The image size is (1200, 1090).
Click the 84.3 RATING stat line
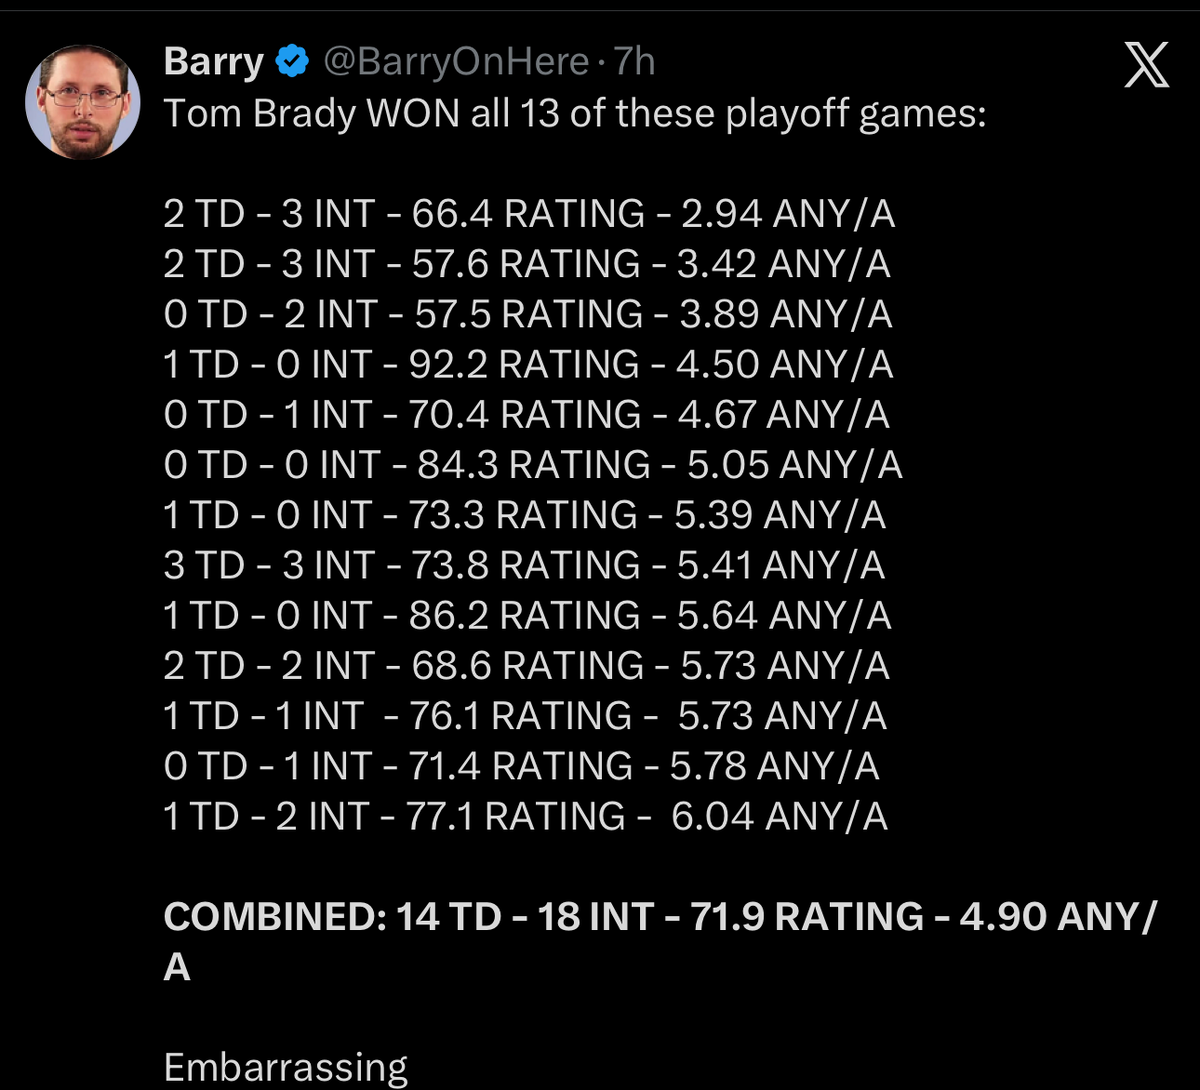(533, 464)
